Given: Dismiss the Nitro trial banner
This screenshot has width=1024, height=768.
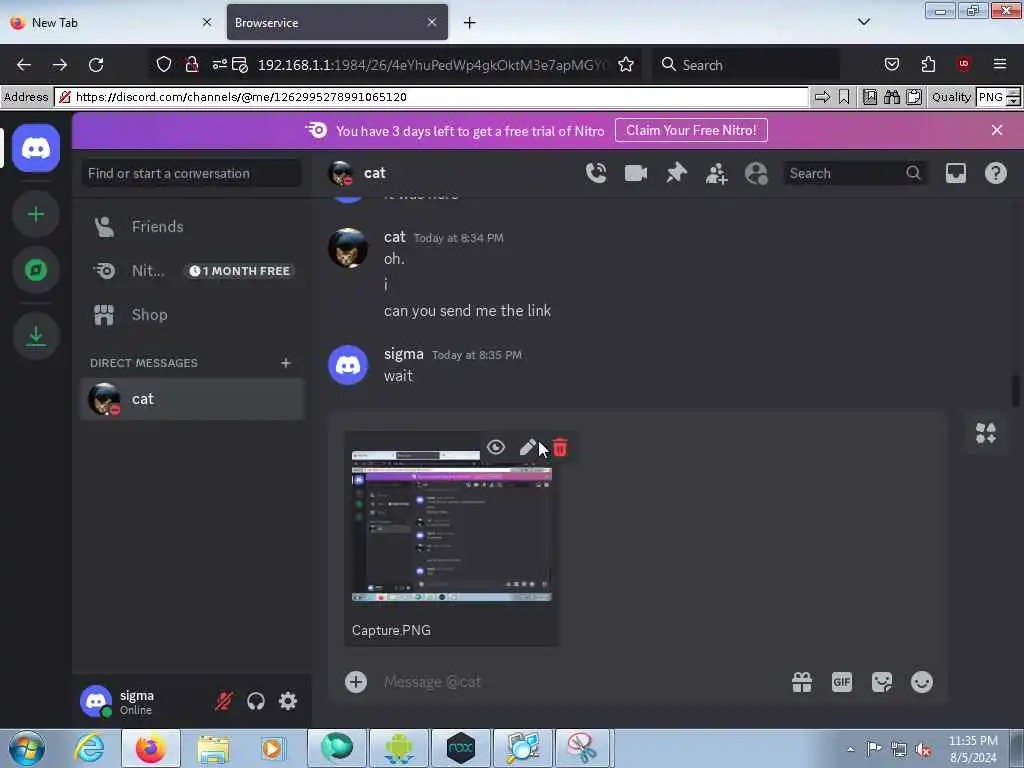Looking at the screenshot, I should click(x=997, y=130).
